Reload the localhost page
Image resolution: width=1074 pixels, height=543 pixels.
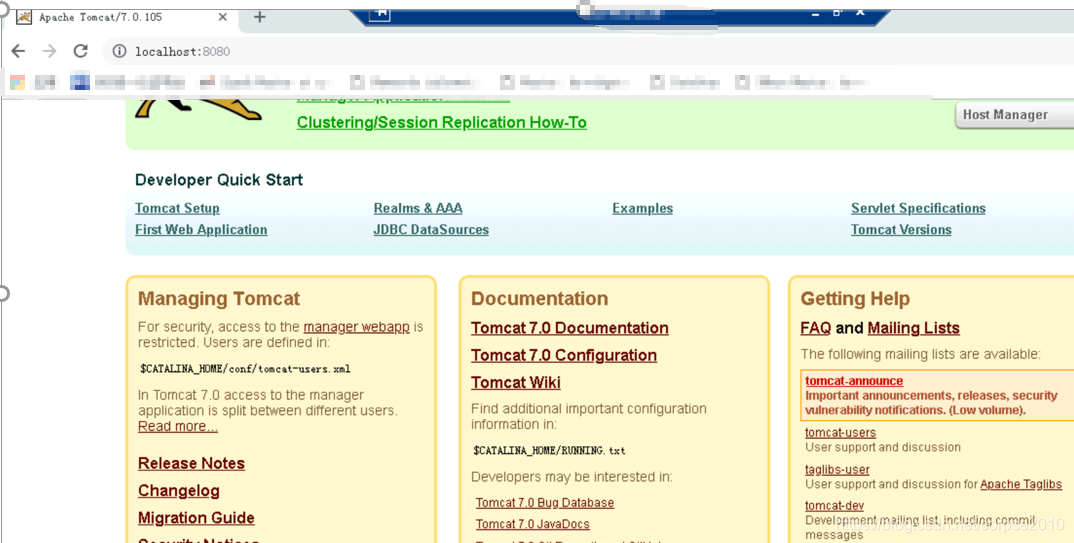[81, 51]
